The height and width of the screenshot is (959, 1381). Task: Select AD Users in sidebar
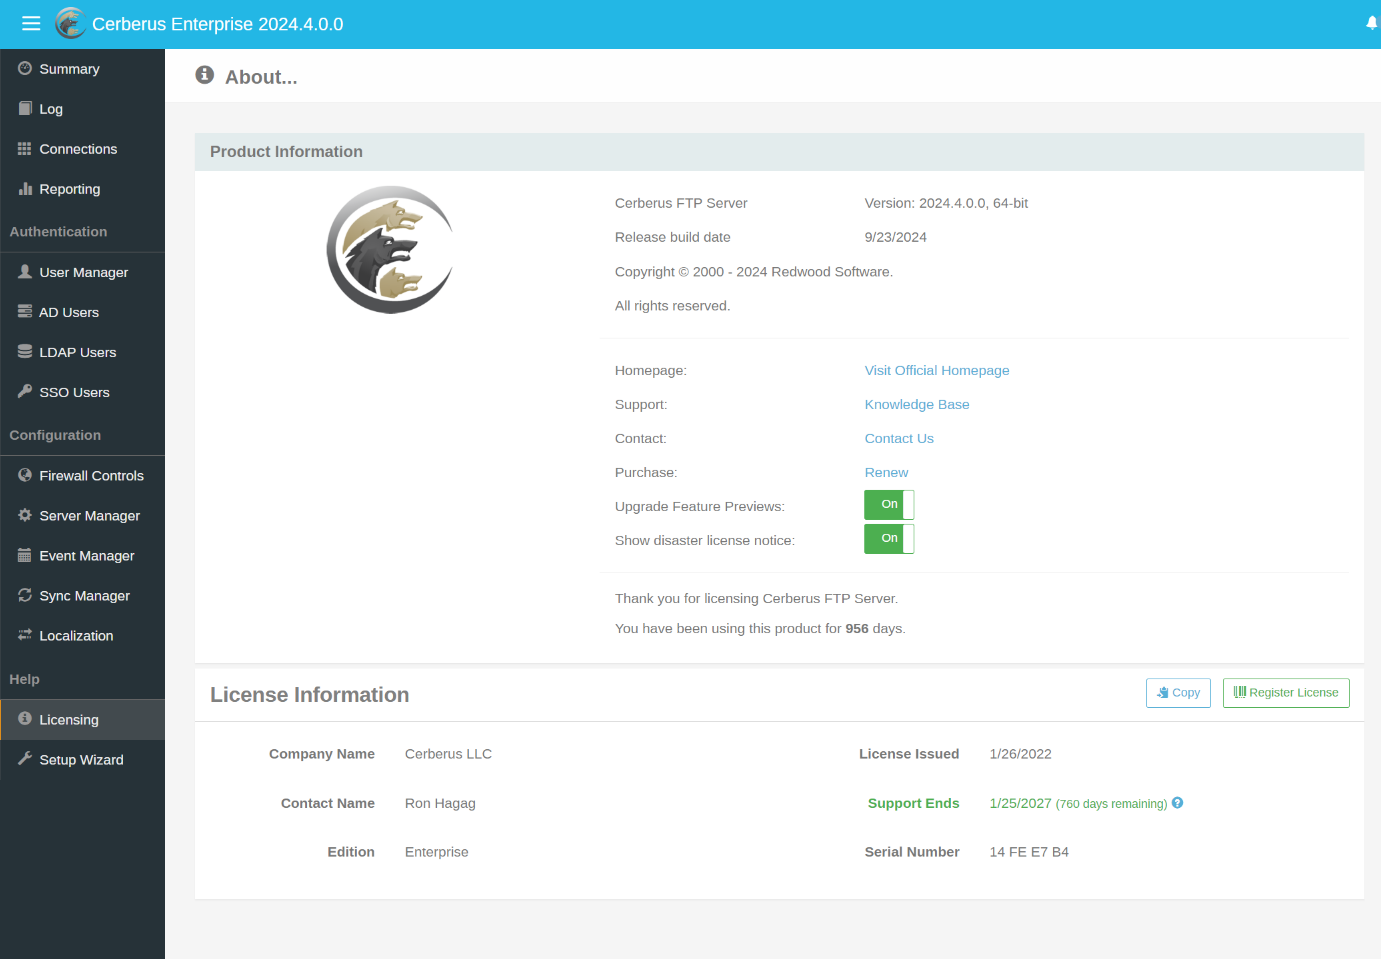pos(82,312)
